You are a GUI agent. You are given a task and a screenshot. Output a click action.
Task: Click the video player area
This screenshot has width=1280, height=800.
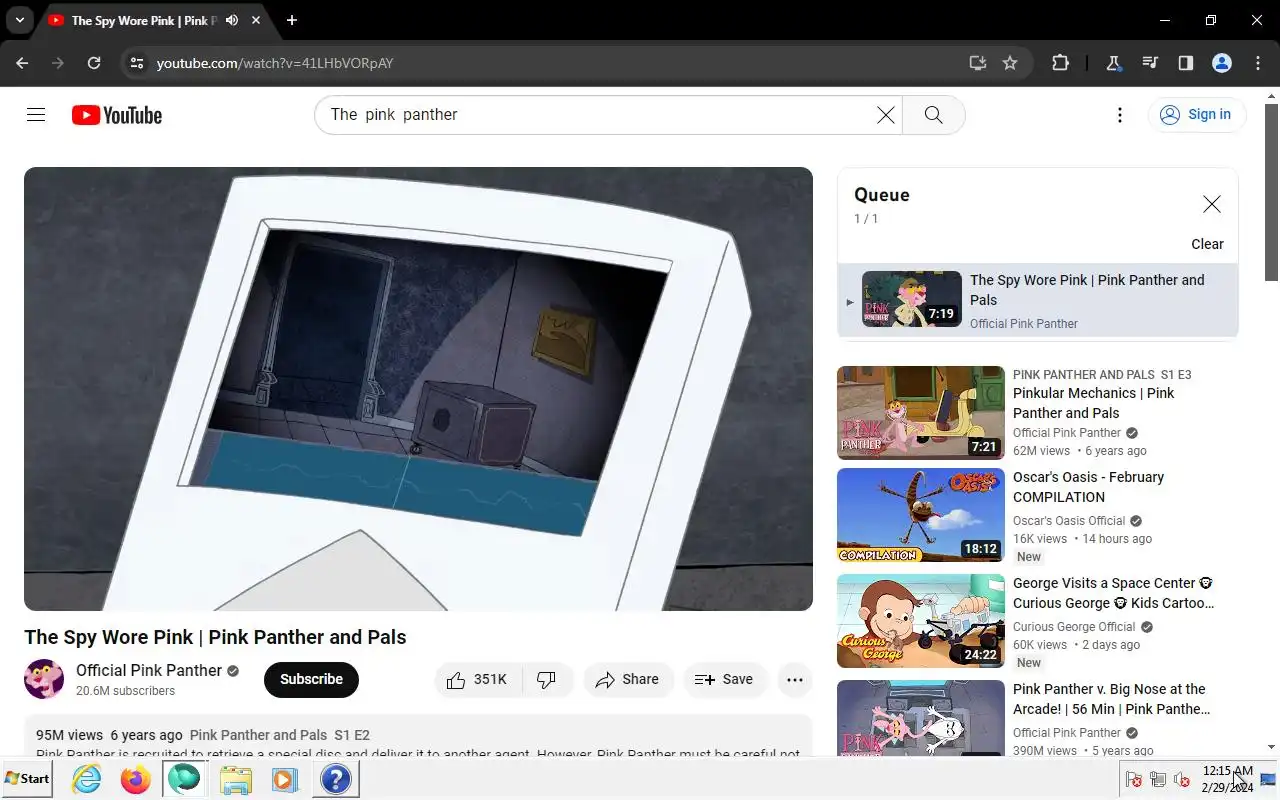[x=418, y=389]
